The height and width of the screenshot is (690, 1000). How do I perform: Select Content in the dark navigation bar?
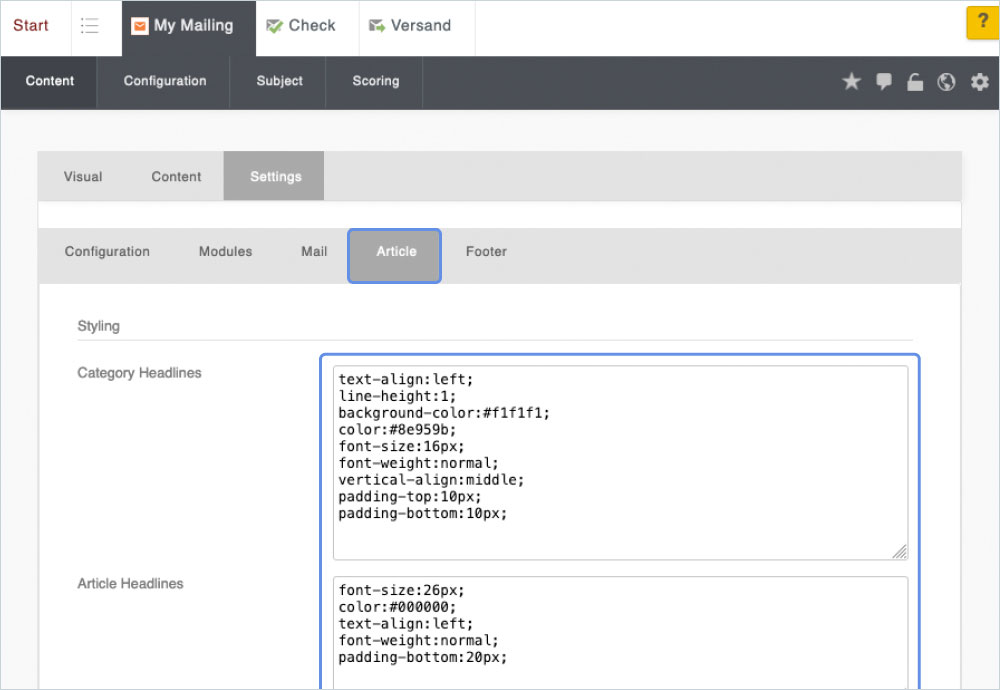click(49, 81)
